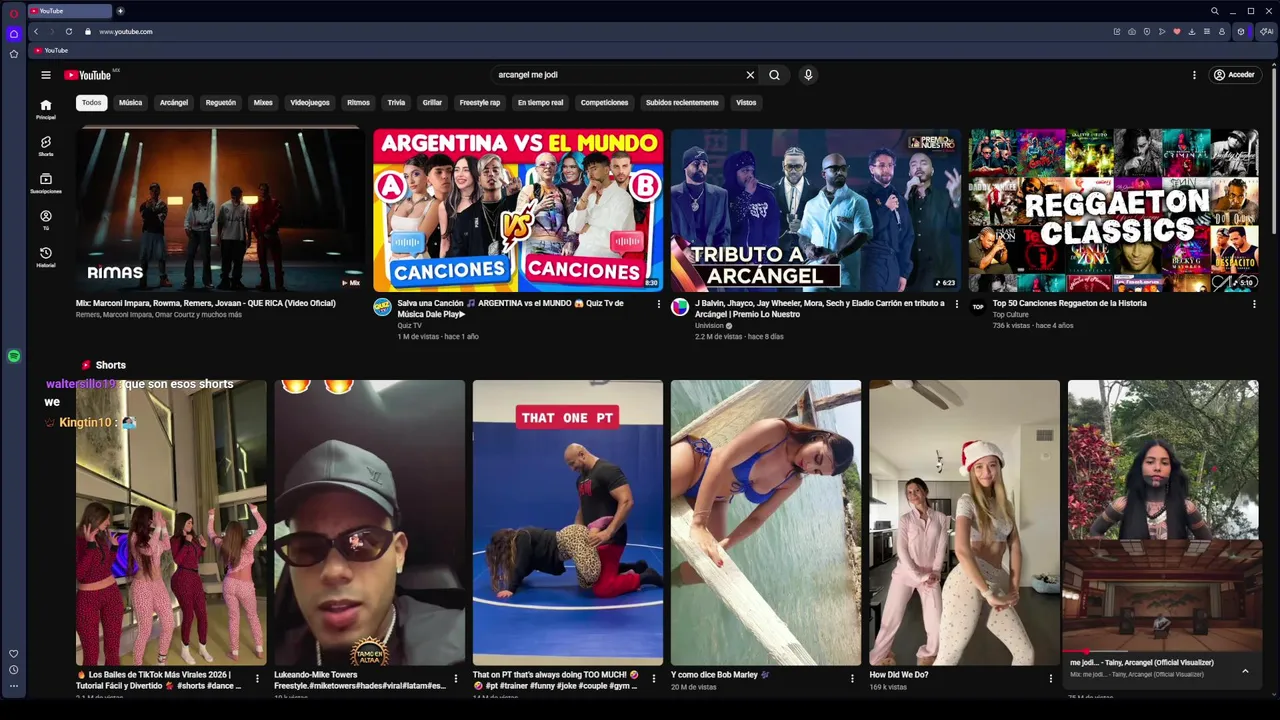Open Shorts from the sidebar

45,147
